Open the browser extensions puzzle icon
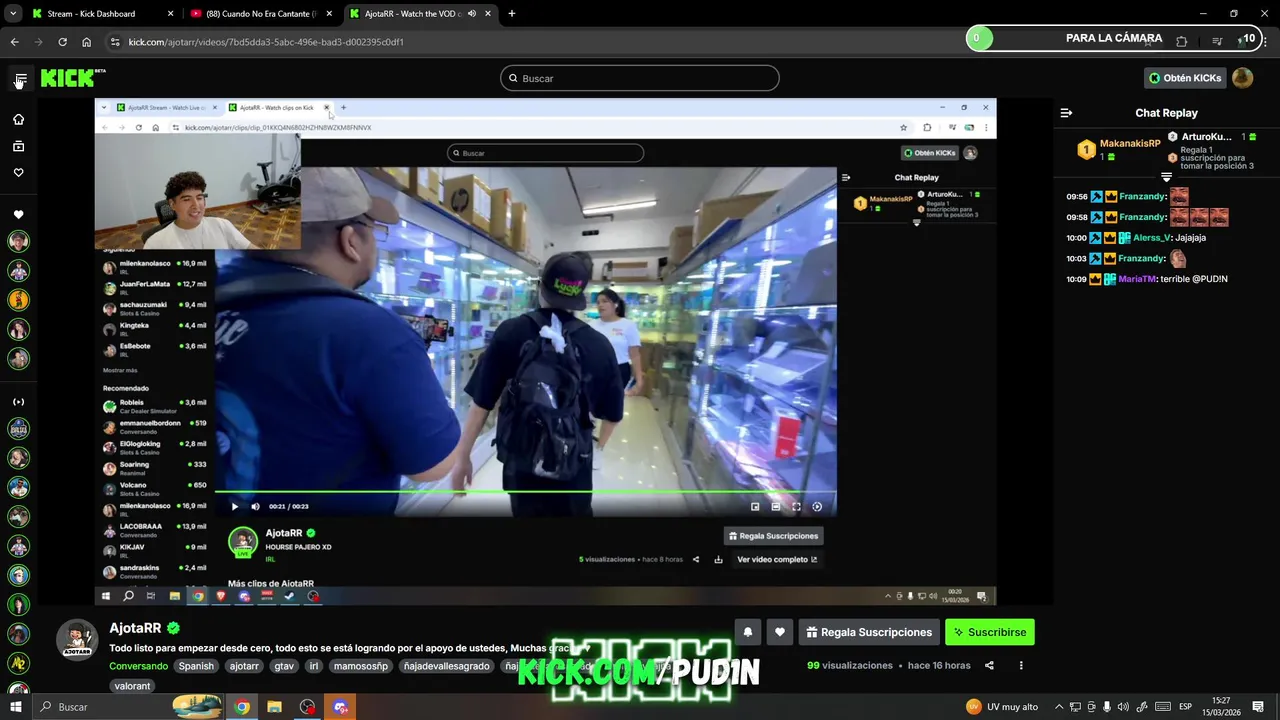Image resolution: width=1280 pixels, height=720 pixels. tap(1181, 42)
